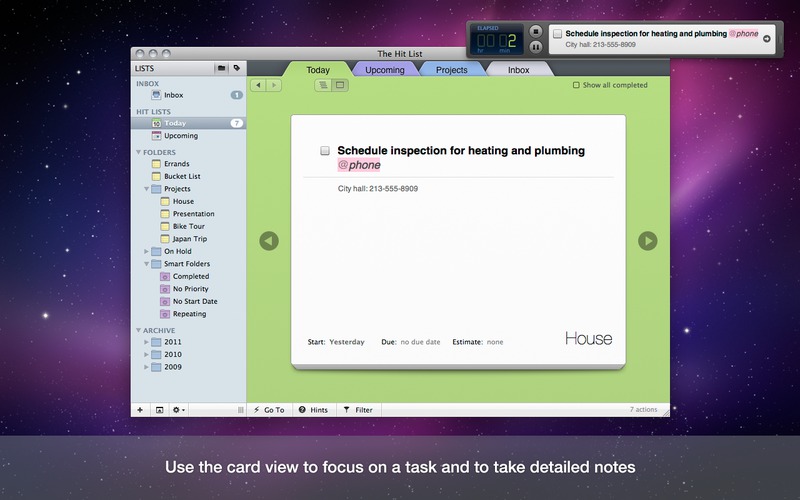Show the previous task card
Viewport: 800px width, 500px height.
(x=269, y=241)
